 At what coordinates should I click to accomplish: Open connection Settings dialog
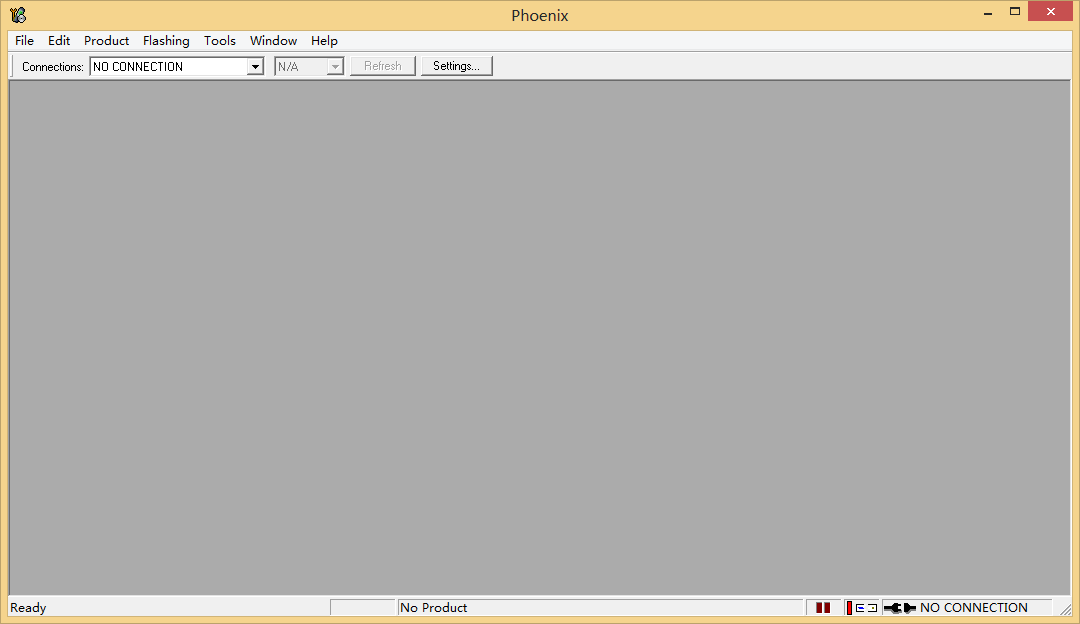[456, 66]
